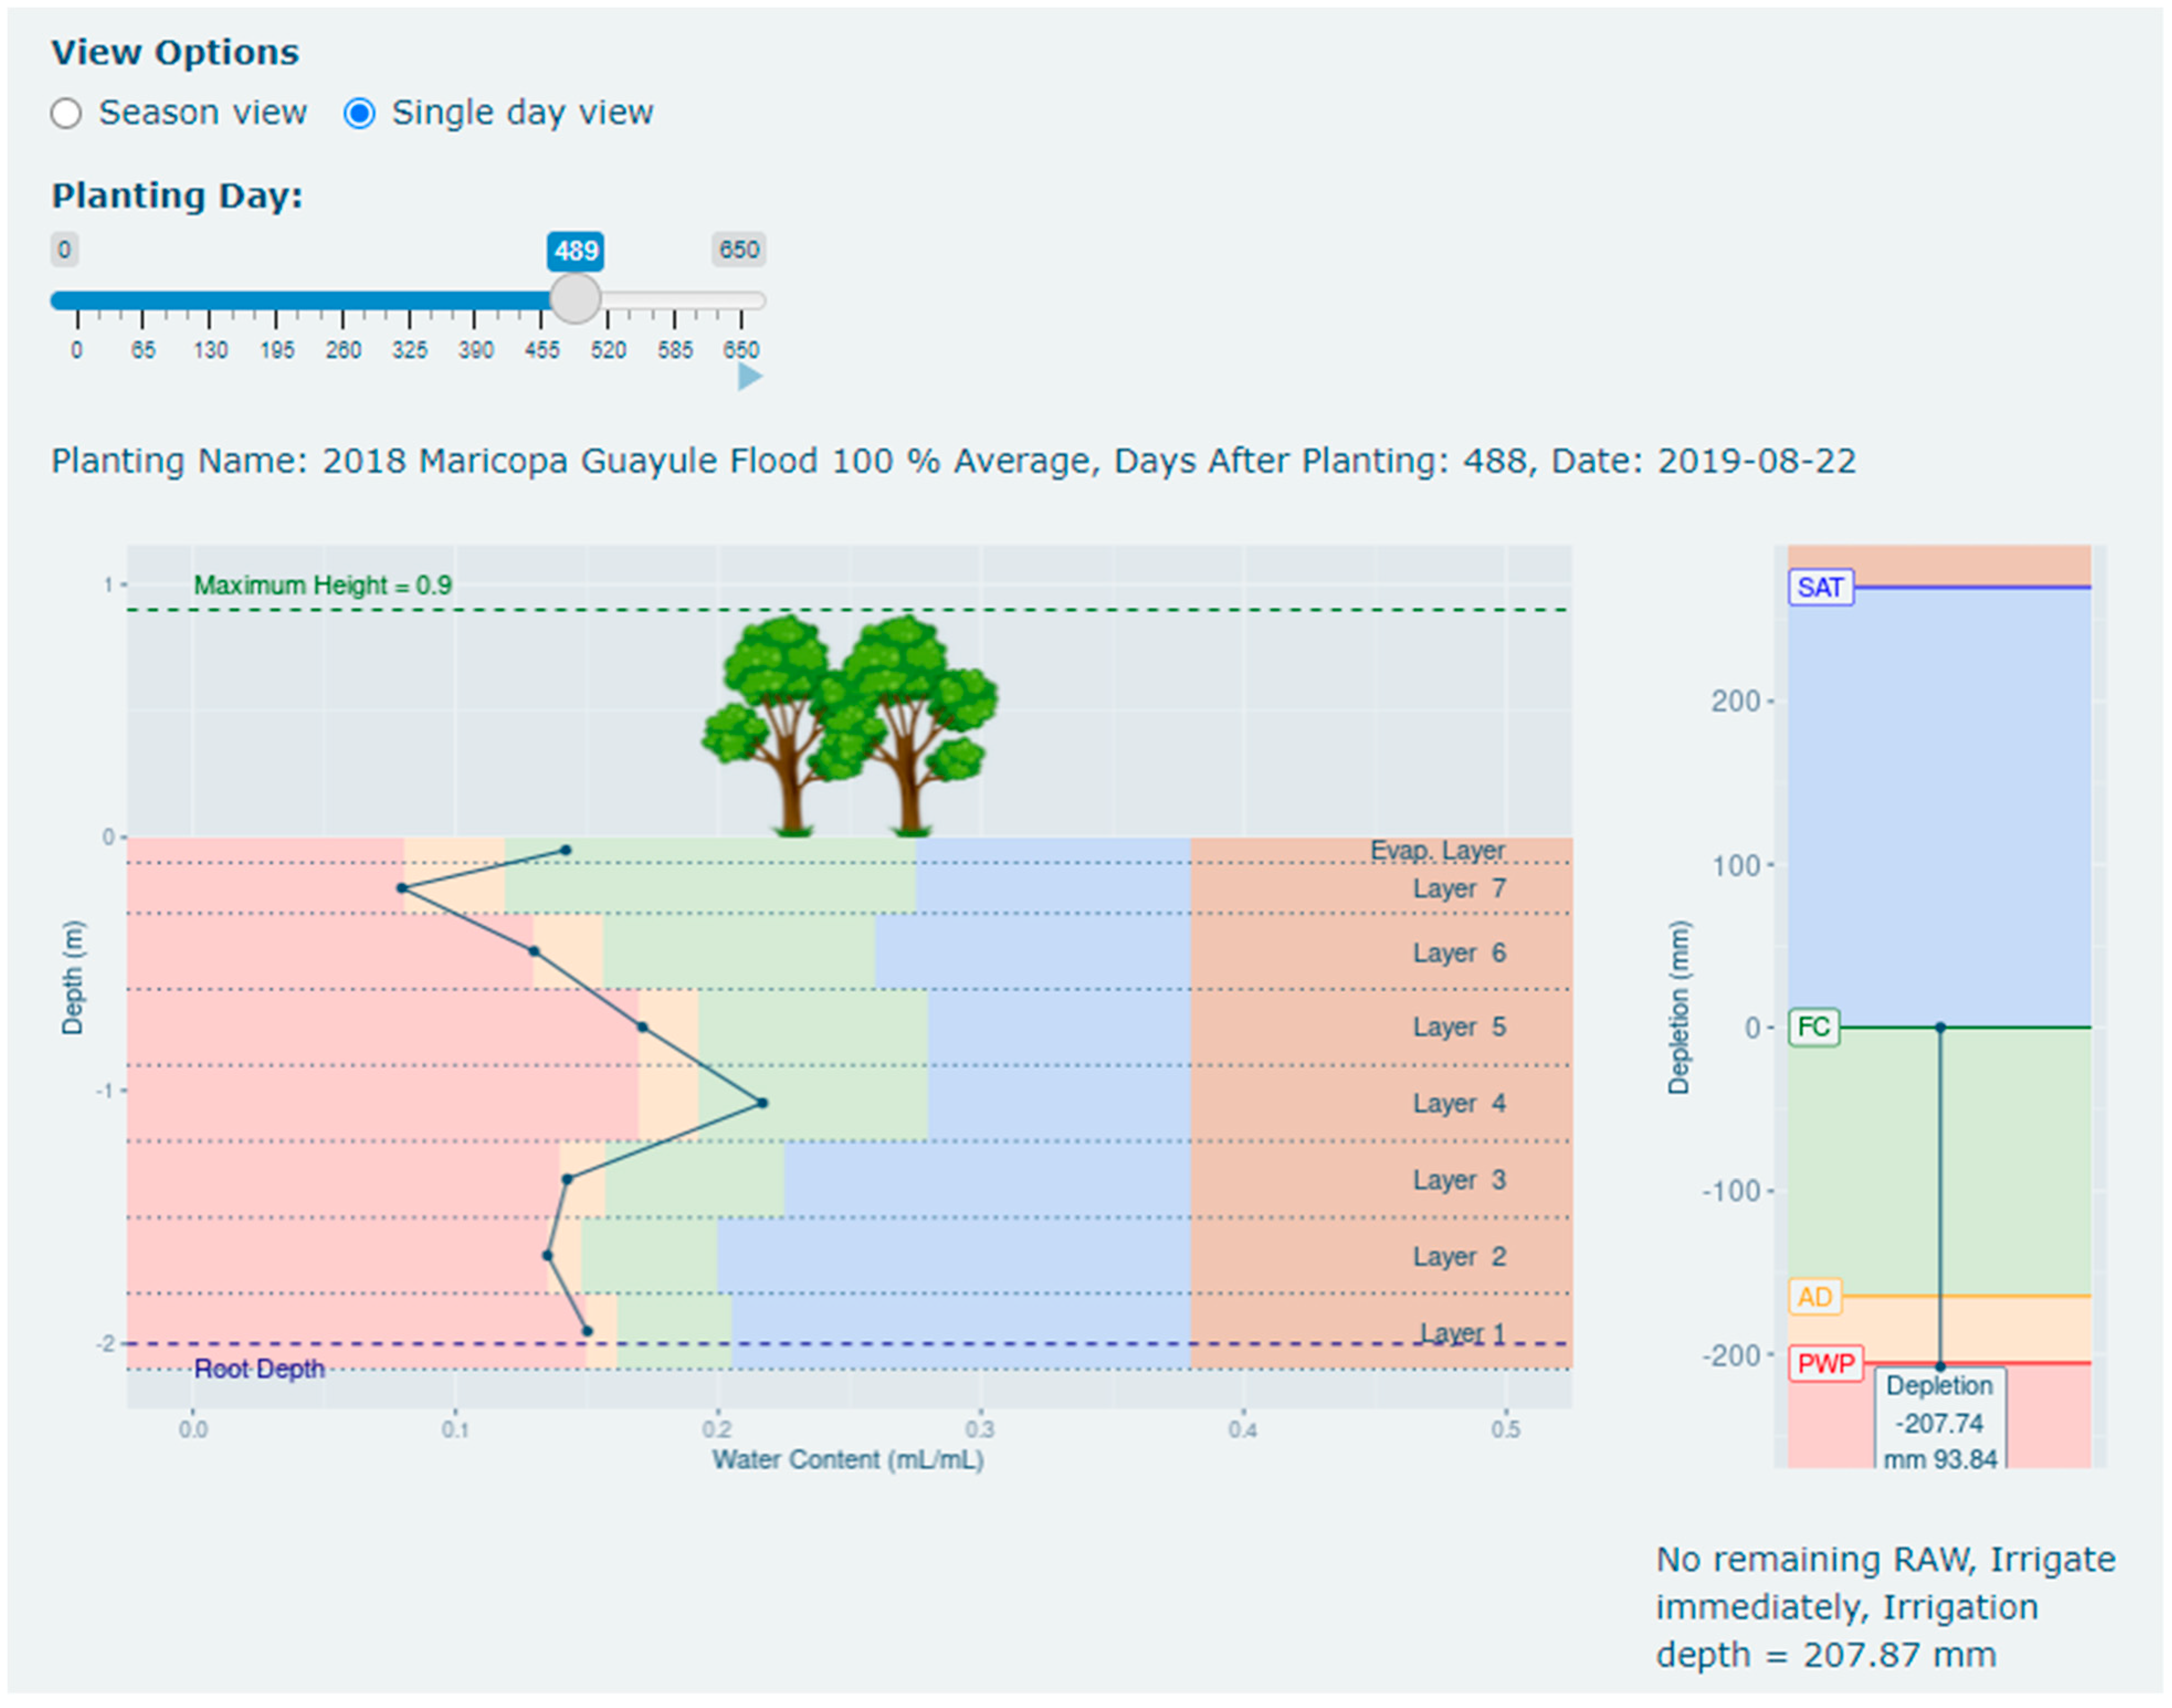Click the slider track near tick 585
Image resolution: width=2172 pixels, height=1708 pixels.
(675, 300)
